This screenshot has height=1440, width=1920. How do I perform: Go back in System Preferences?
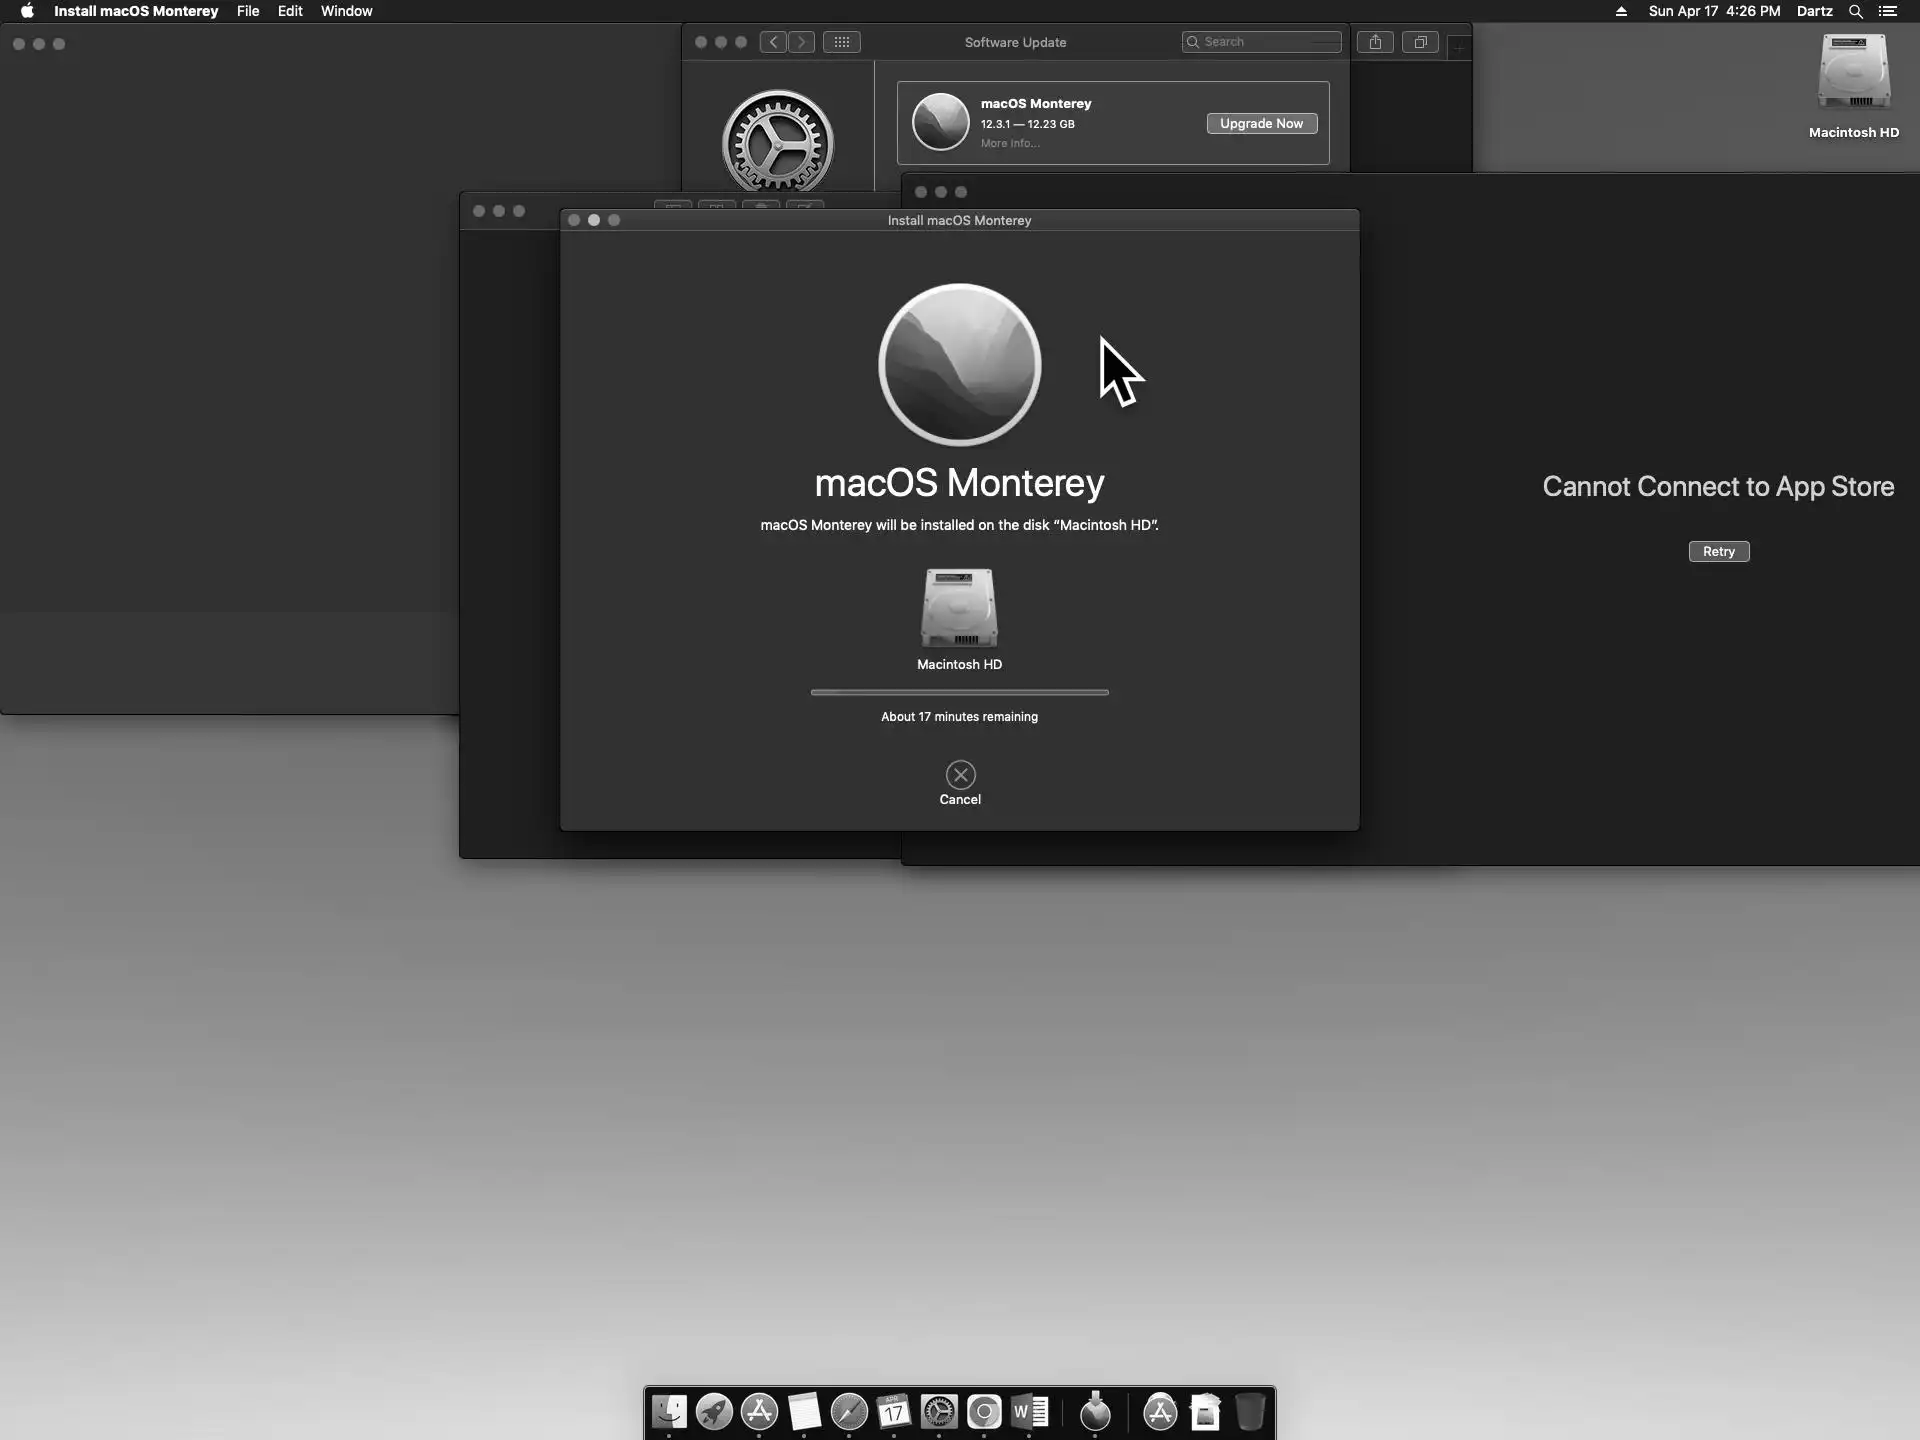[x=773, y=42]
